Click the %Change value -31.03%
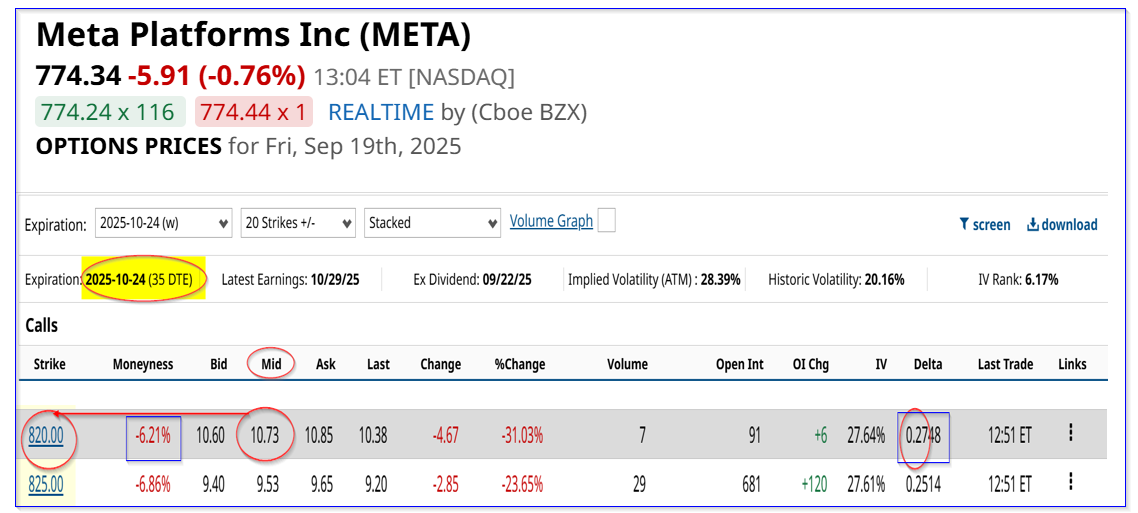Image resolution: width=1138 pixels, height=513 pixels. click(521, 435)
